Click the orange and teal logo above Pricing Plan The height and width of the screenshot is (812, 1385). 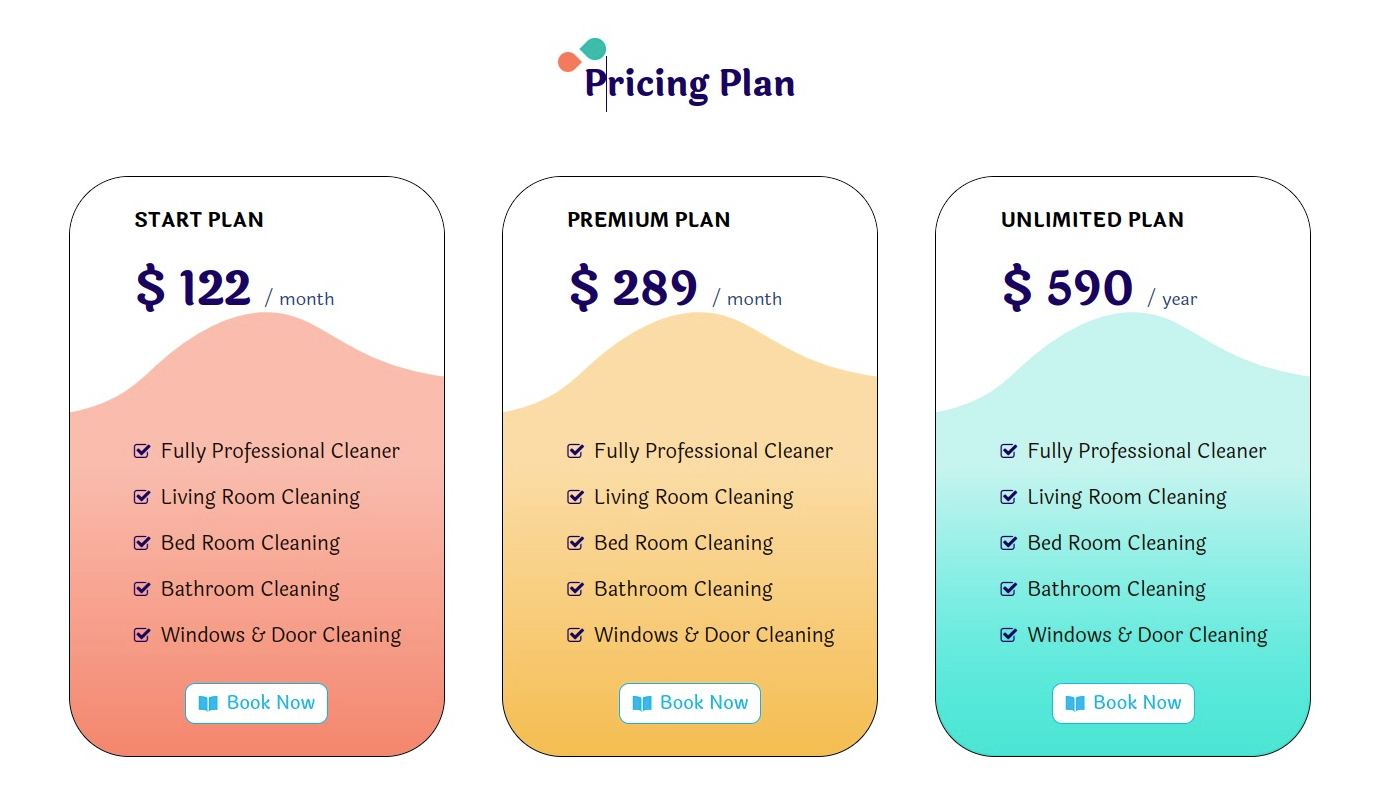tap(582, 54)
